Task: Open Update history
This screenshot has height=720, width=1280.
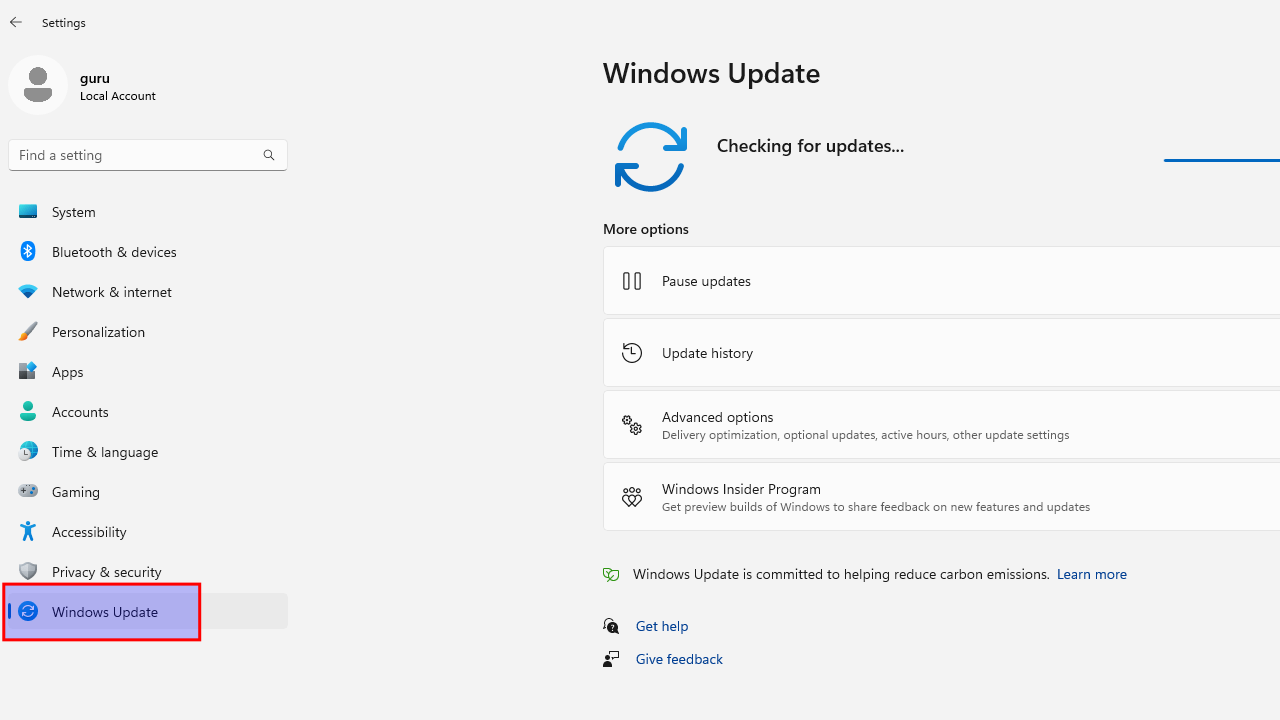Action: [x=941, y=353]
